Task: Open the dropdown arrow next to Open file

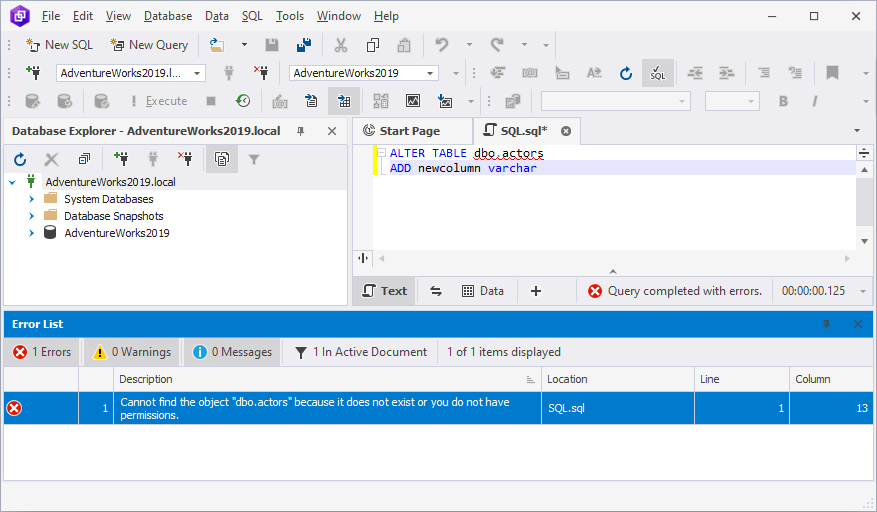Action: pos(244,45)
